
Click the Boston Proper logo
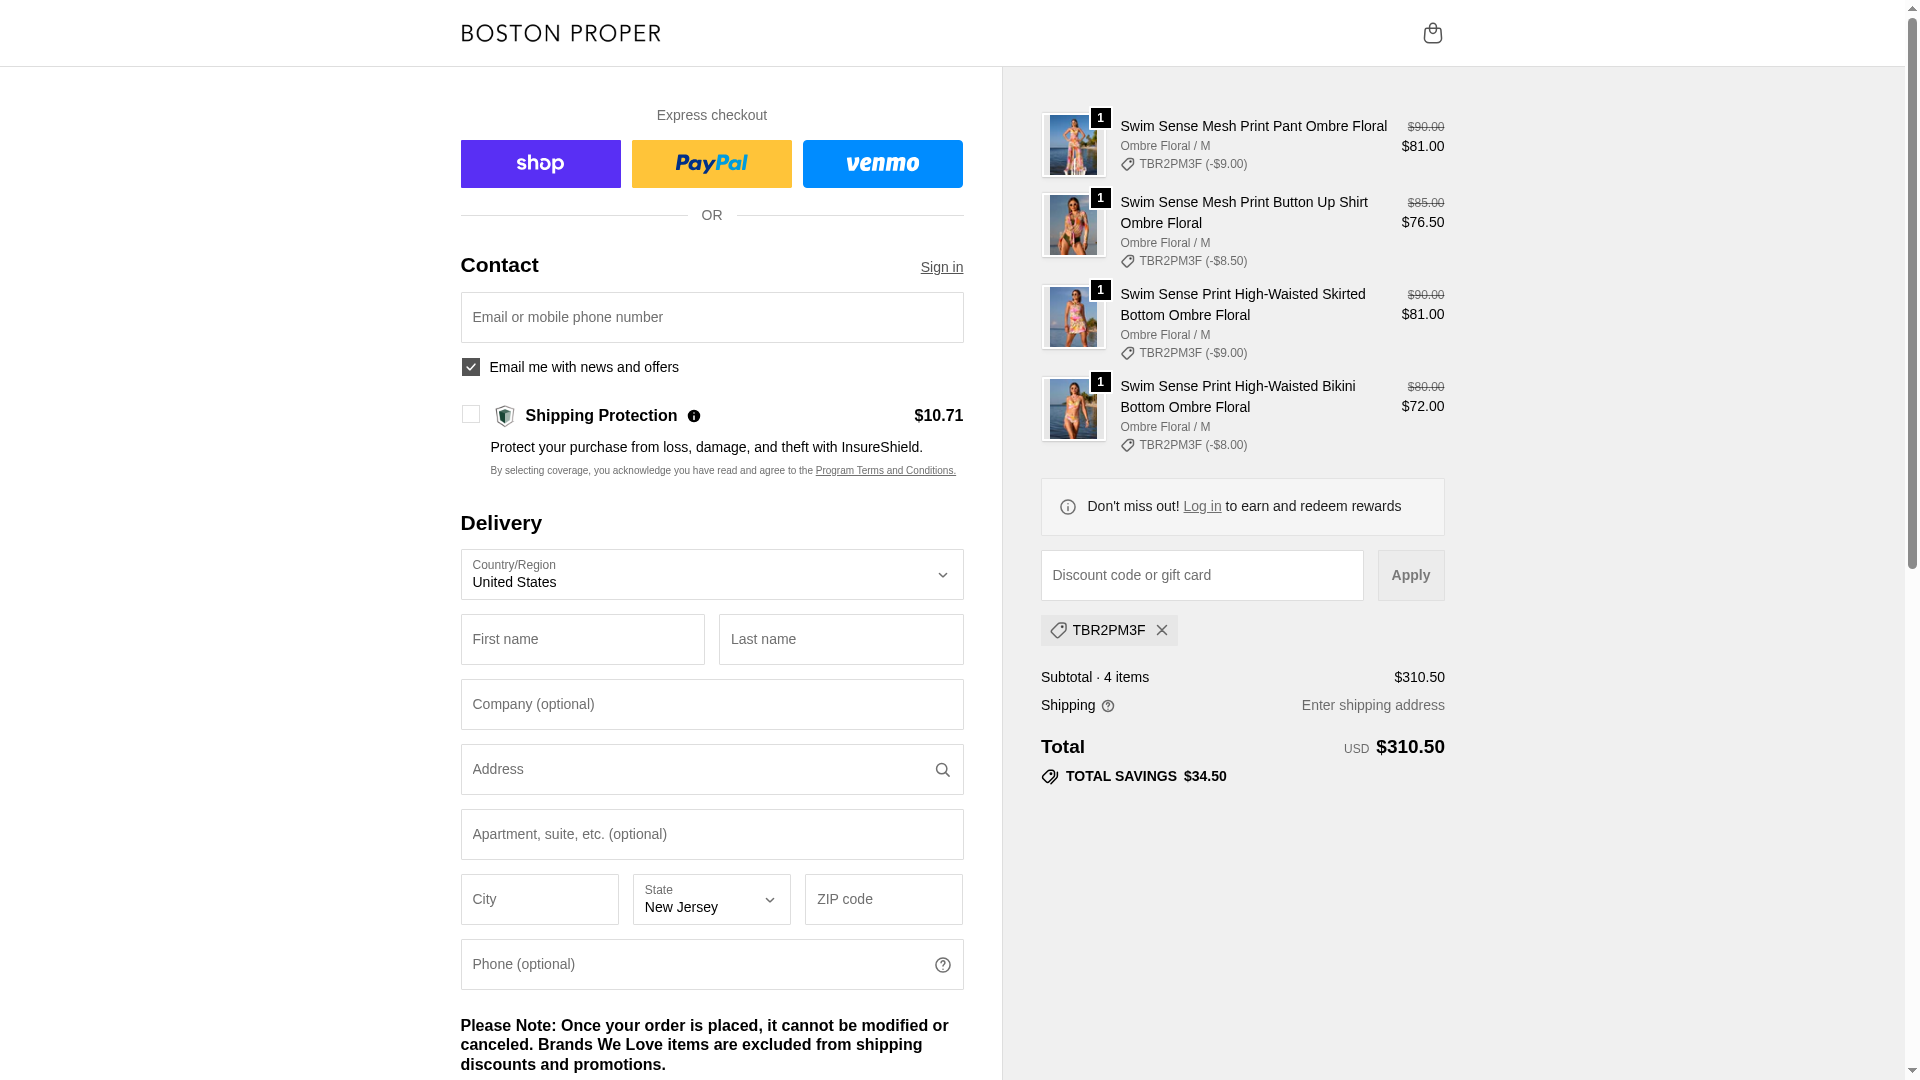click(x=560, y=33)
